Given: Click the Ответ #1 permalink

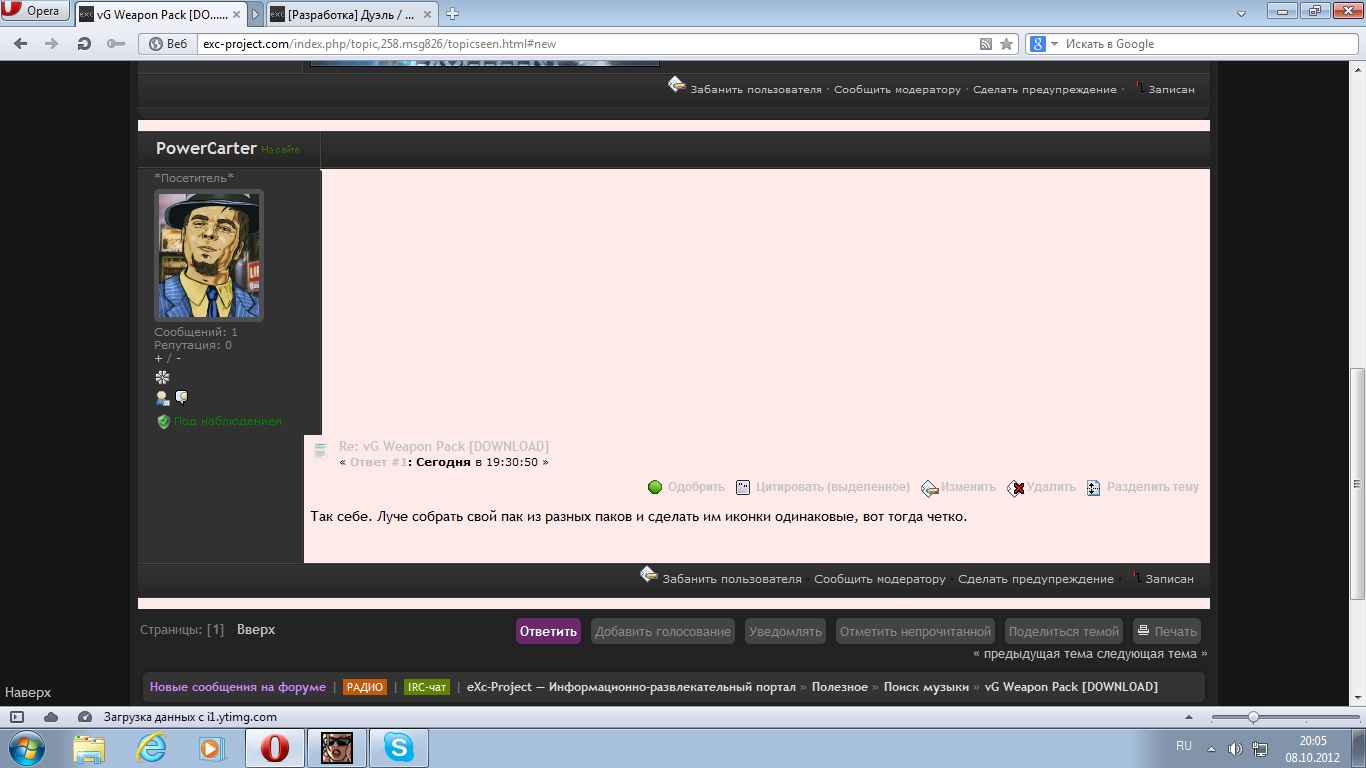Looking at the screenshot, I should (x=378, y=462).
